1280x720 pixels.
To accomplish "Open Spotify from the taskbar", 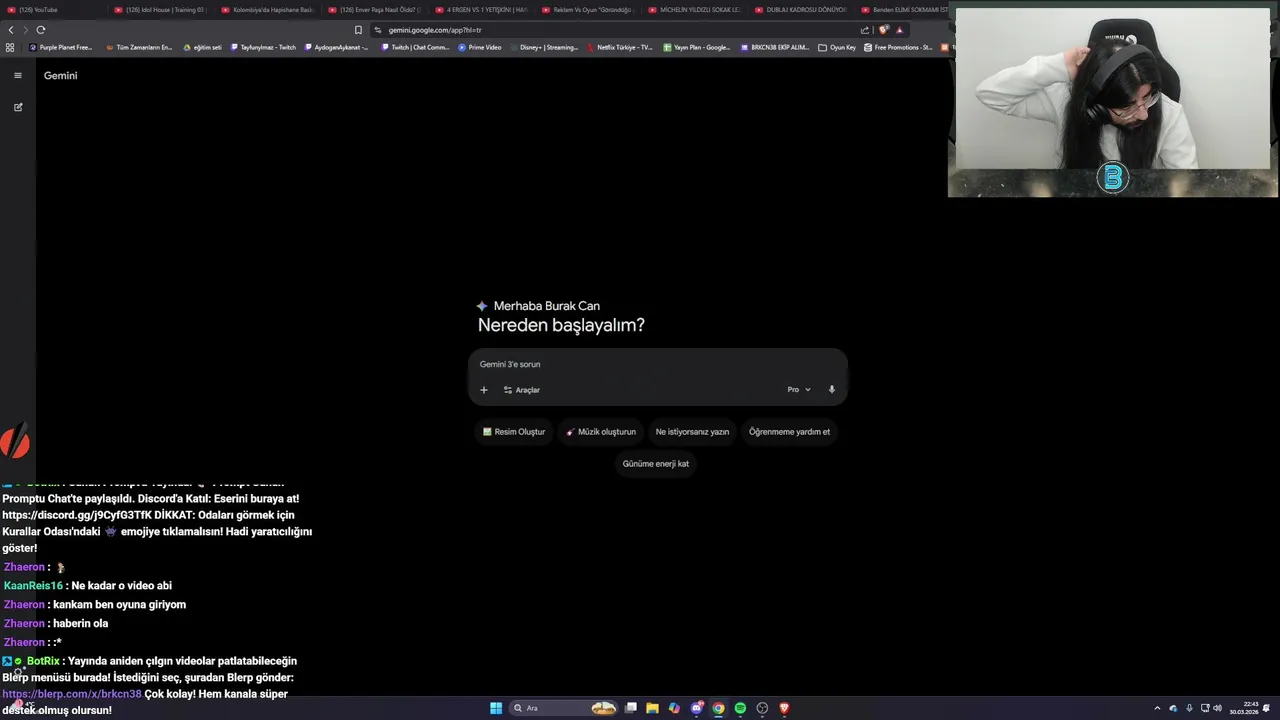I will click(740, 708).
